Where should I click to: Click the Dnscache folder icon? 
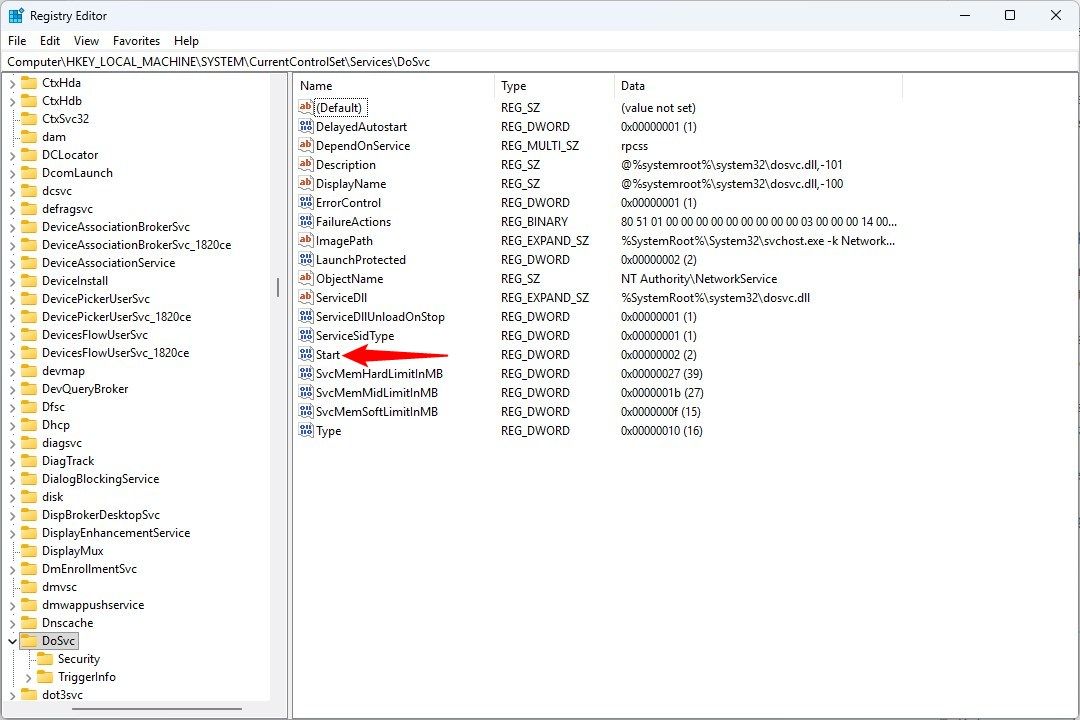29,623
